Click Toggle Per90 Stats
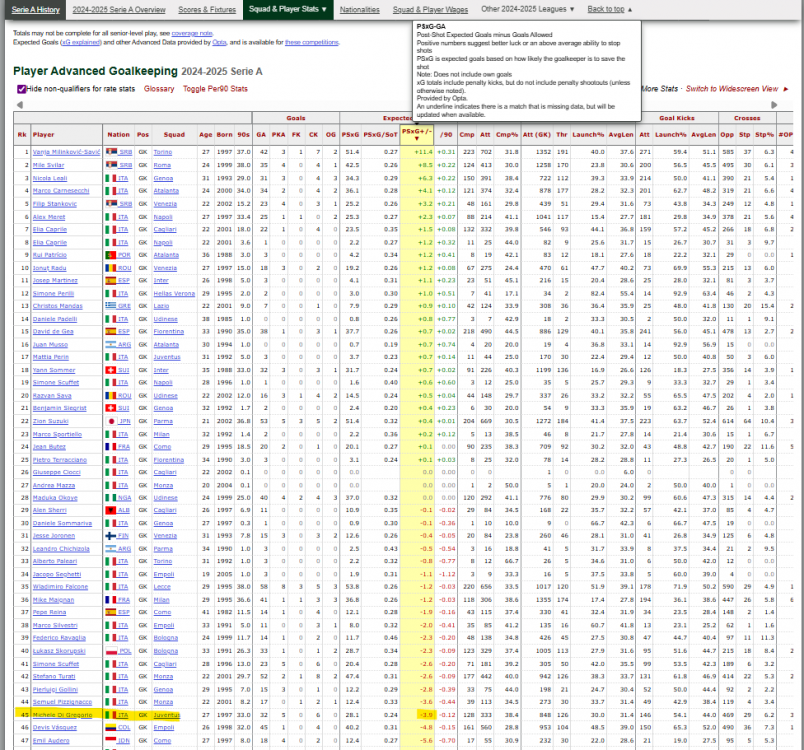The image size is (804, 750). 215,89
